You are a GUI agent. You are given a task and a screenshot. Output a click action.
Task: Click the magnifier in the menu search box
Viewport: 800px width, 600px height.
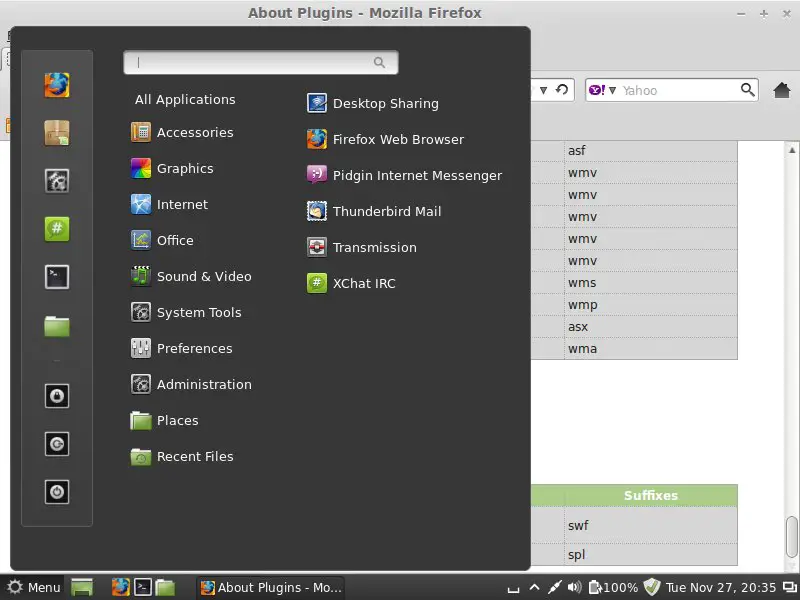[379, 62]
